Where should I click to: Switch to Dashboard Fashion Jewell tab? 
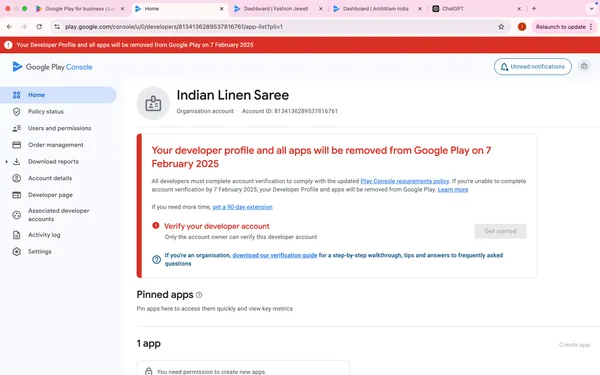point(276,8)
